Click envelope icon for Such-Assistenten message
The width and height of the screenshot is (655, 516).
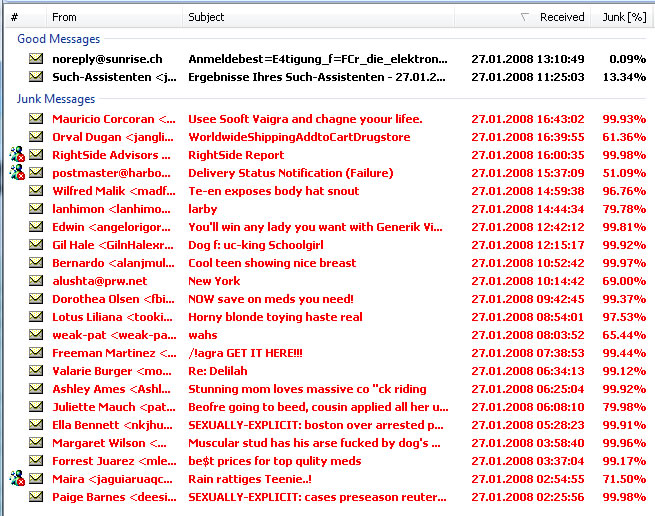[36, 76]
